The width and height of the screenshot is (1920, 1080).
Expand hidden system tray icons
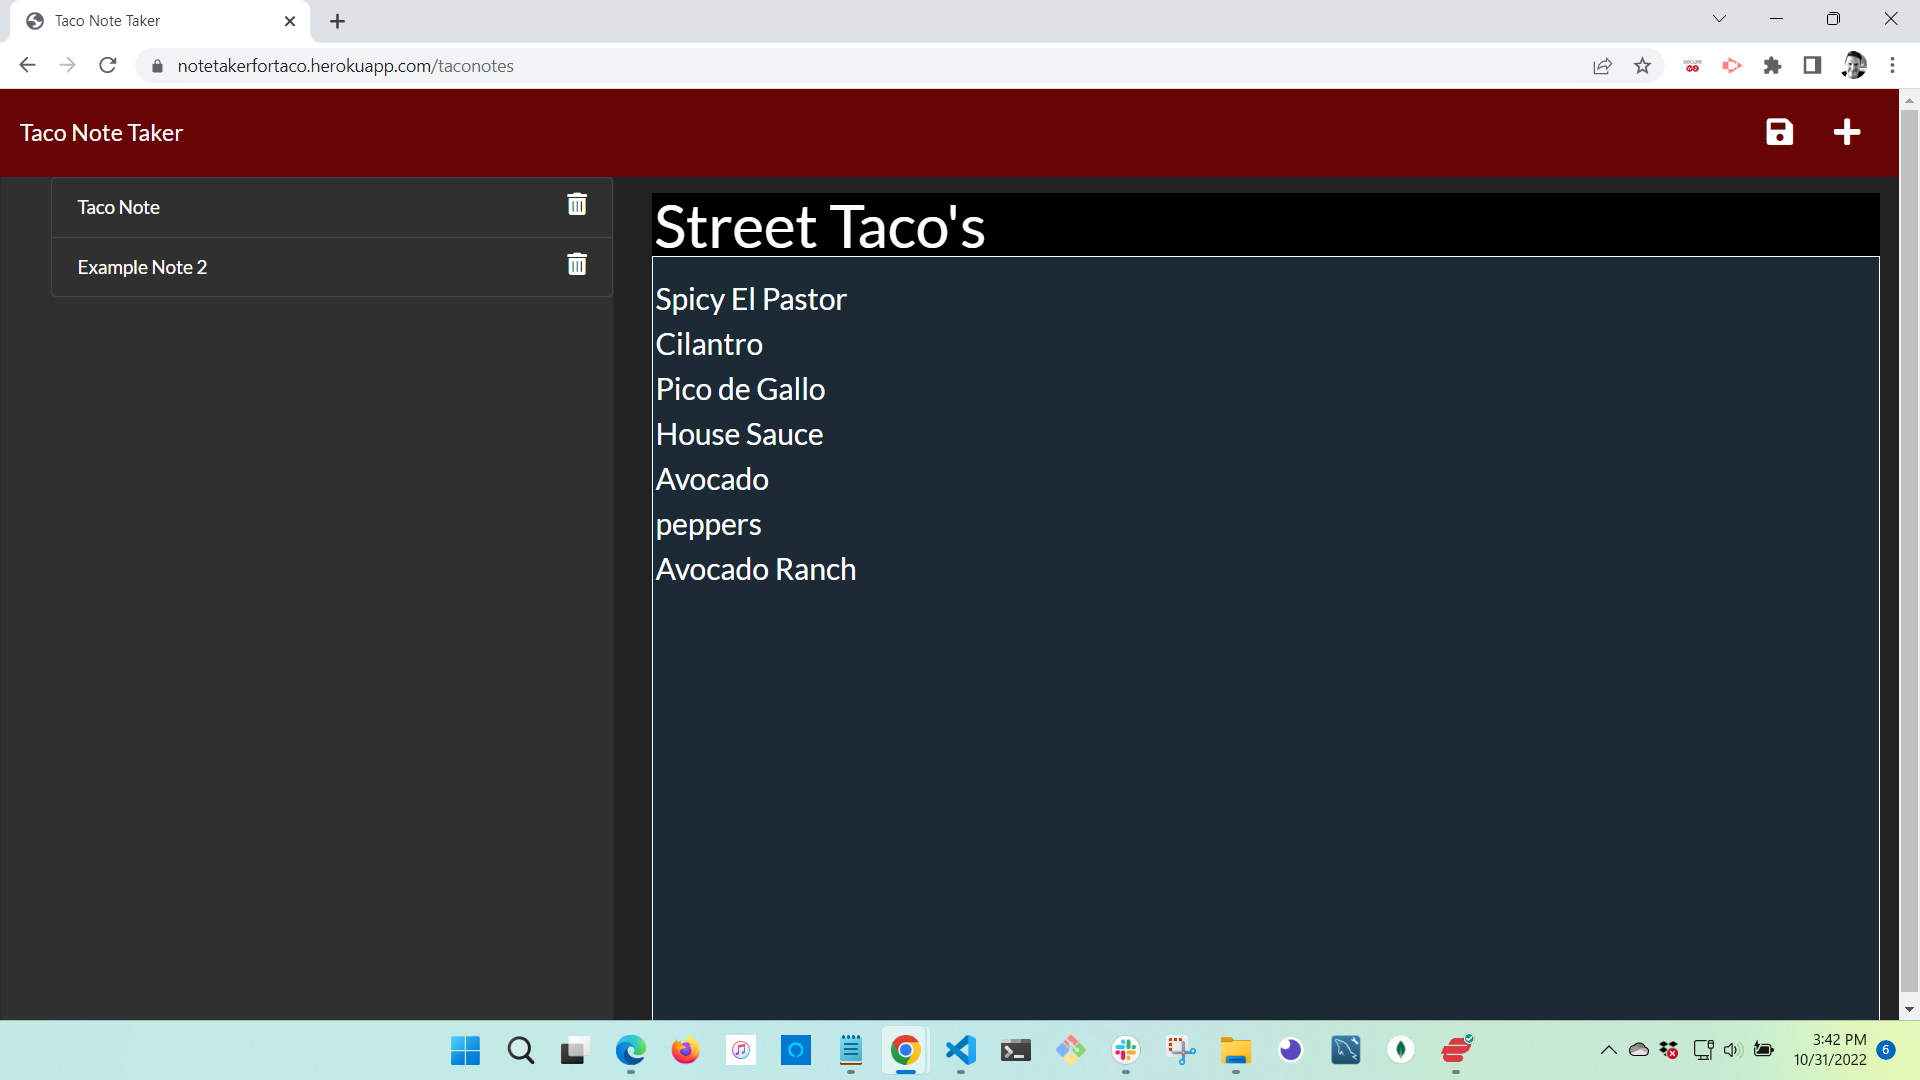(1609, 1050)
